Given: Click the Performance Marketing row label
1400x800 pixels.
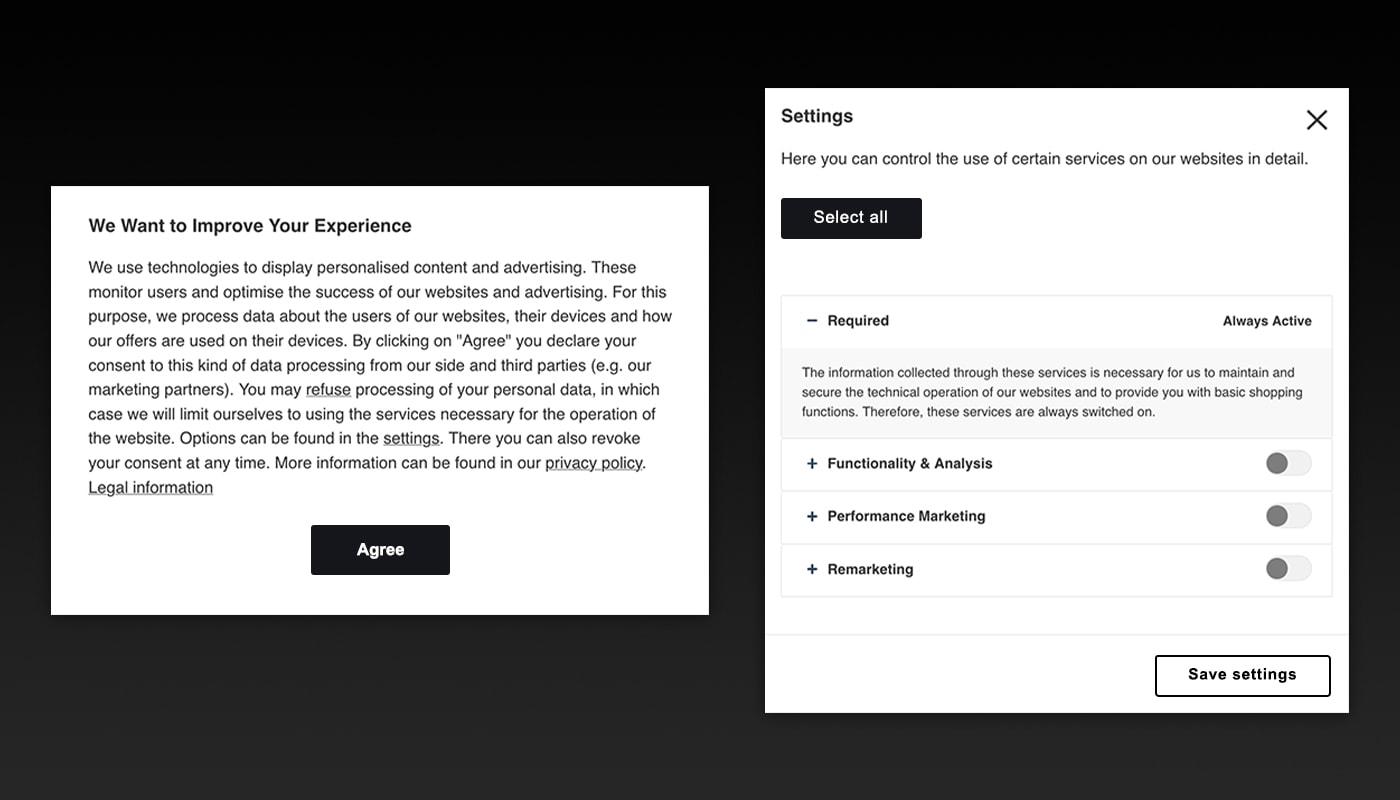Looking at the screenshot, I should (906, 517).
